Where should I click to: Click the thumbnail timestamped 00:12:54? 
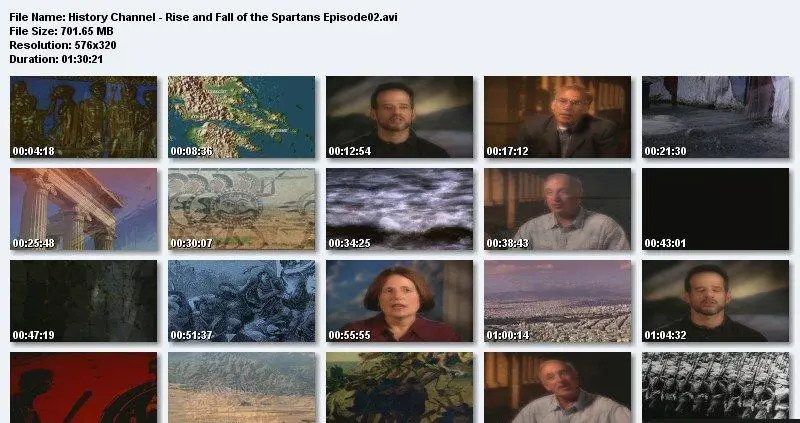coord(399,117)
